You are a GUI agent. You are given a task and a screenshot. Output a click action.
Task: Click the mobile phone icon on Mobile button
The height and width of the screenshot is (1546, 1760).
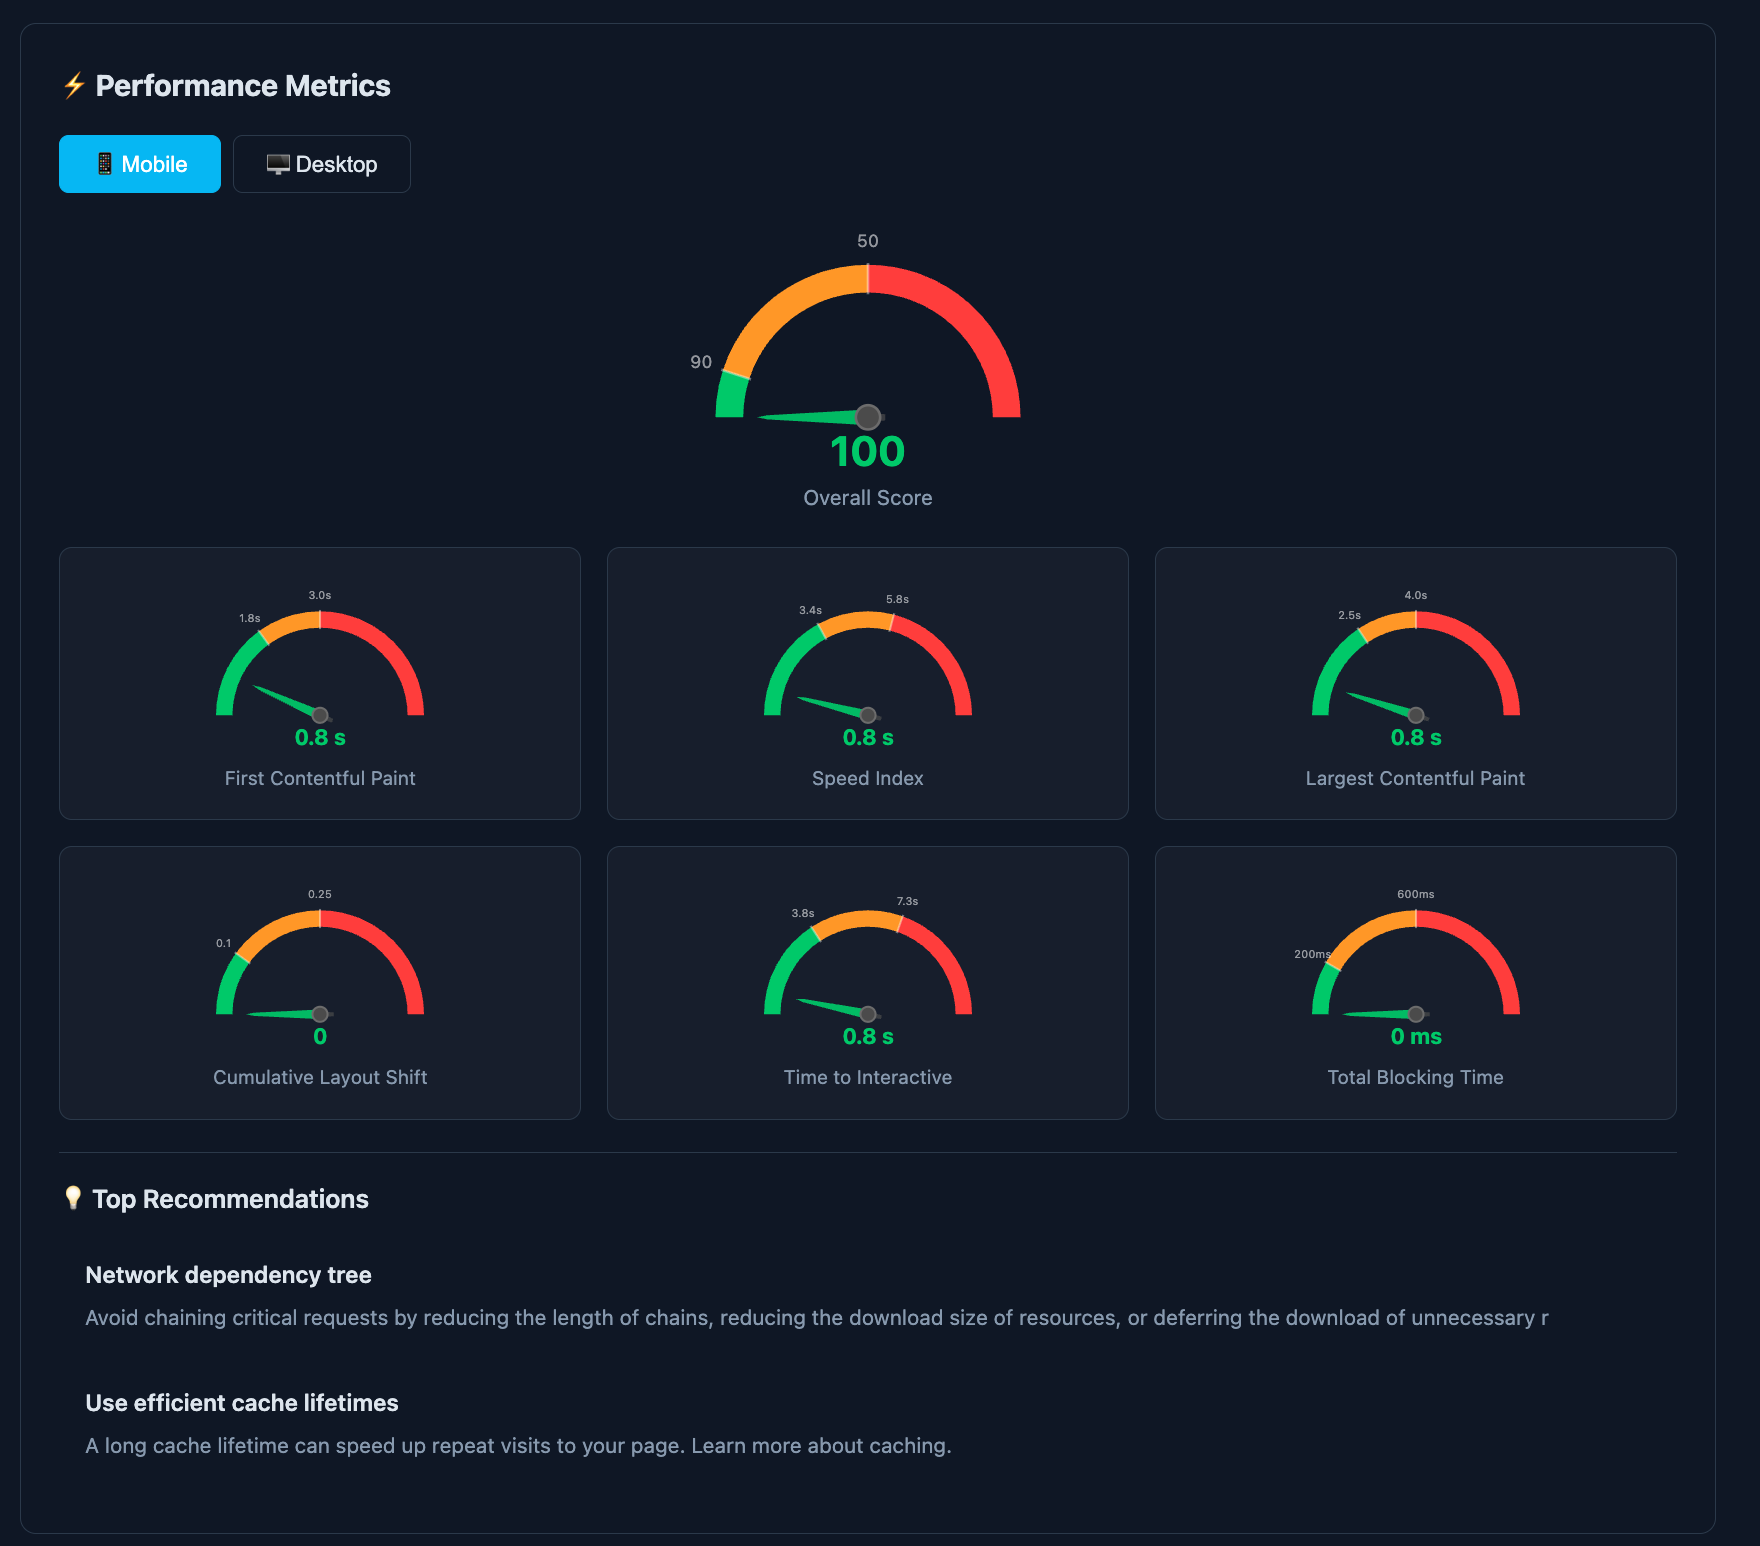click(104, 163)
